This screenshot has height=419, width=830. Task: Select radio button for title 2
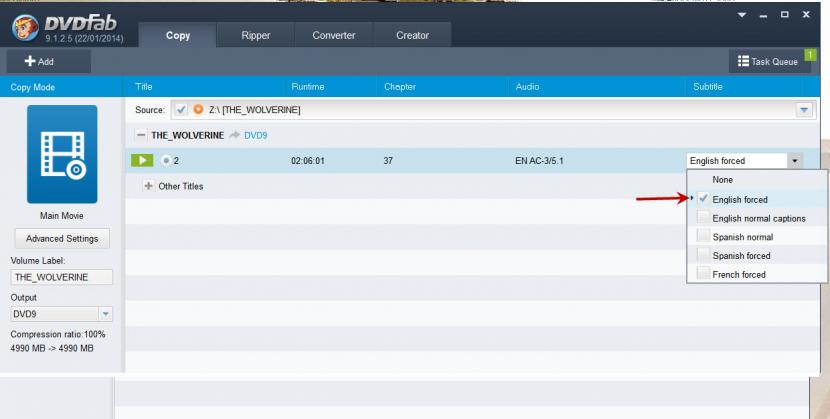(x=166, y=160)
